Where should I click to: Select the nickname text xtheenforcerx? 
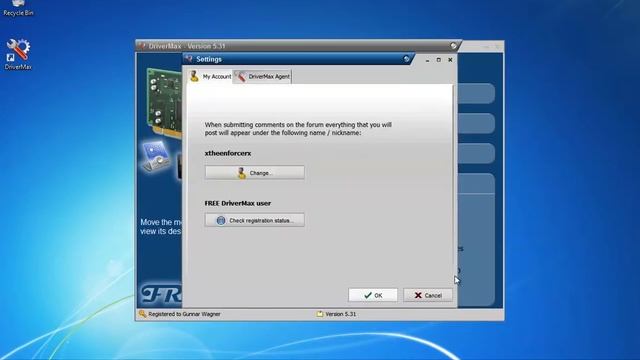pyautogui.click(x=228, y=153)
